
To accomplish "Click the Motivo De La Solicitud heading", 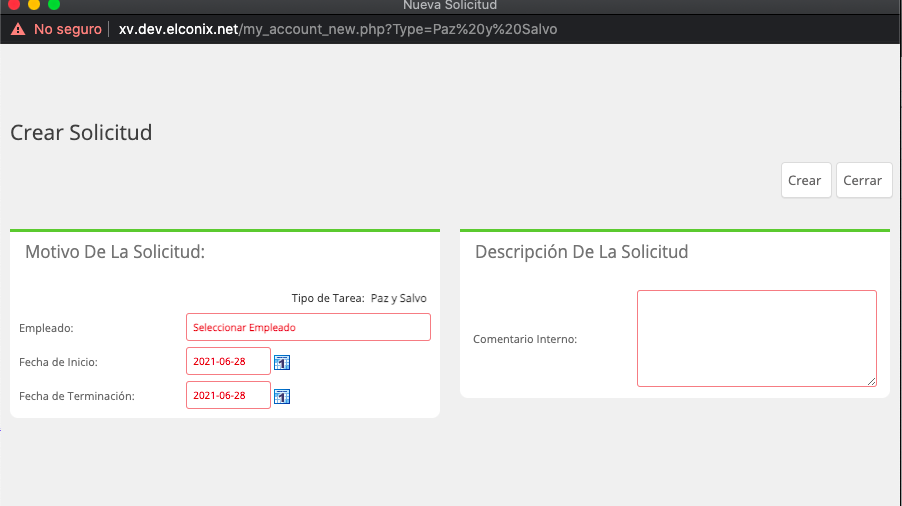I will [x=115, y=252].
